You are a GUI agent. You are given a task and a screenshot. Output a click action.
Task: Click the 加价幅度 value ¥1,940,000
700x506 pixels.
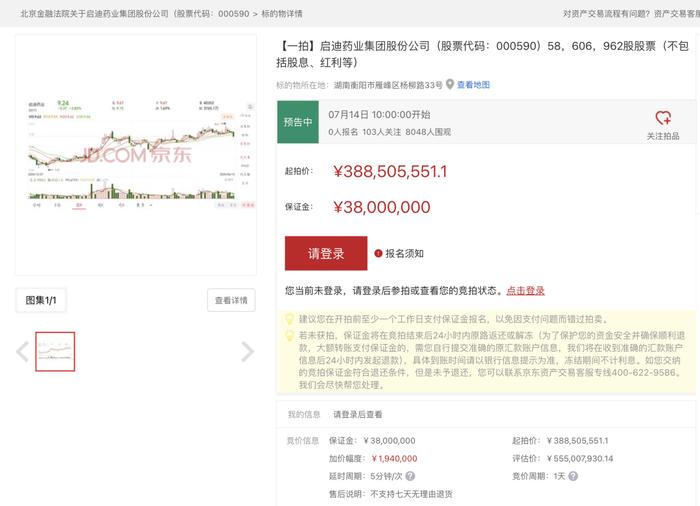(x=394, y=458)
